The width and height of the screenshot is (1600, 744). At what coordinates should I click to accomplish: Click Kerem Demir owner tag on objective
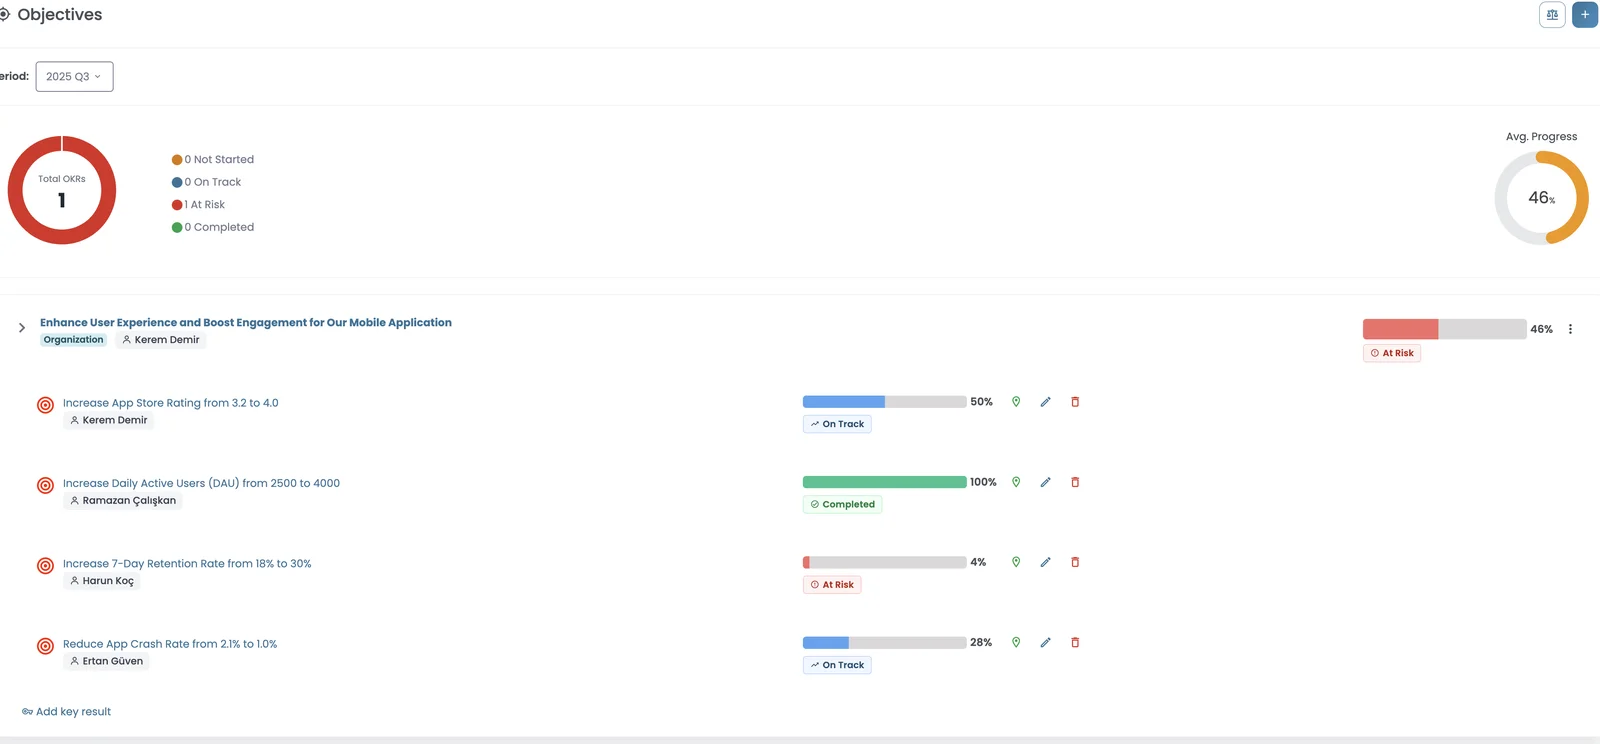pos(160,340)
